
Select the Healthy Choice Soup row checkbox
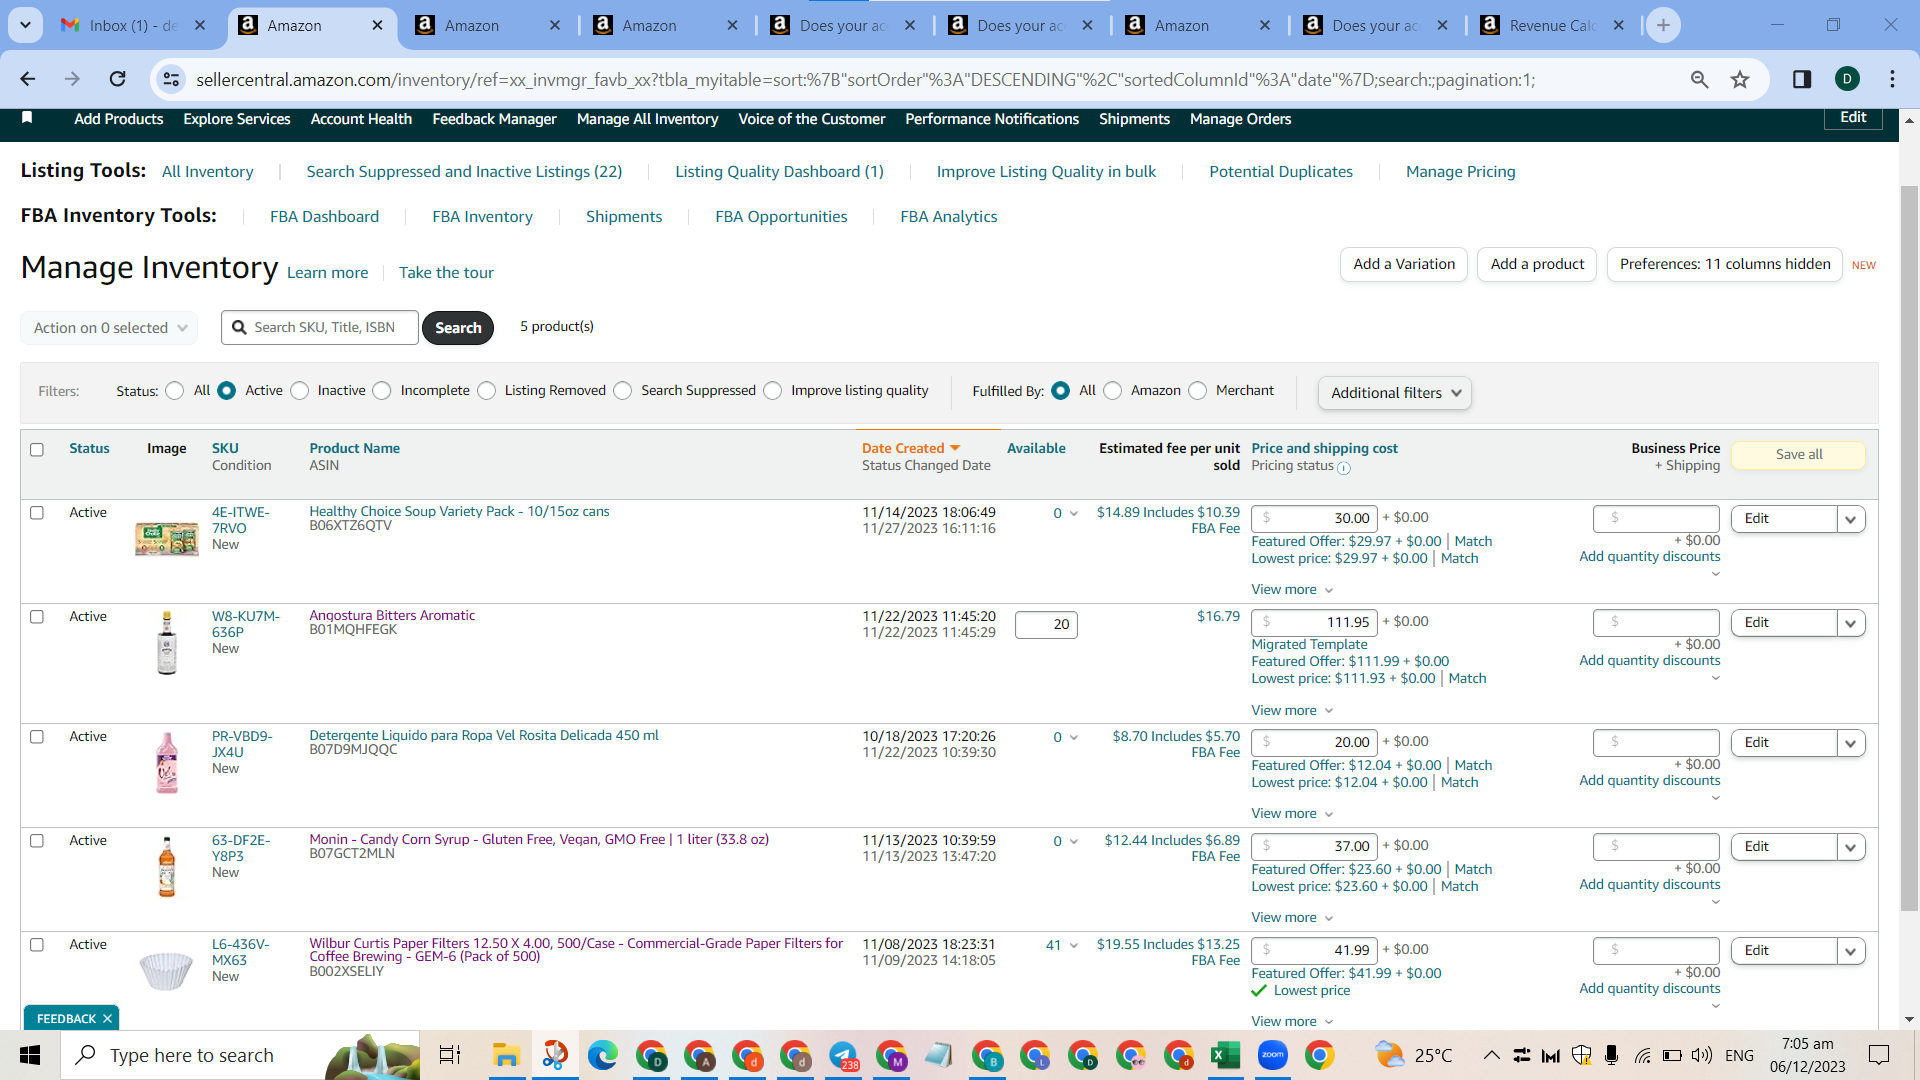click(x=37, y=513)
